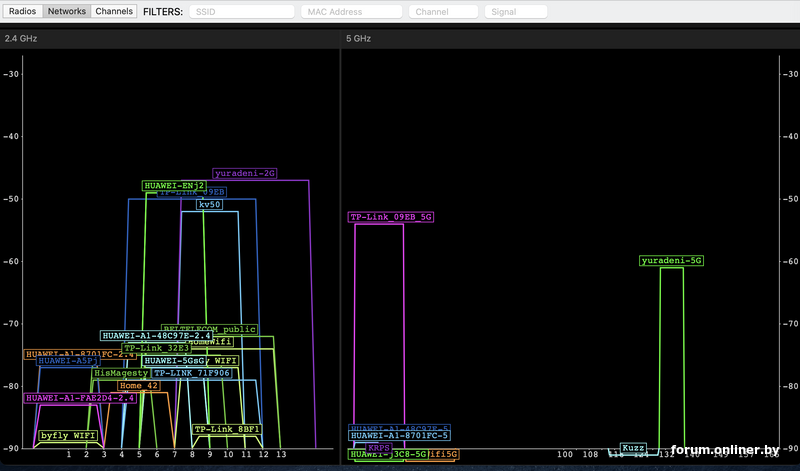Image resolution: width=800 pixels, height=471 pixels.
Task: Click the yuradeni-5G network label
Action: point(672,261)
